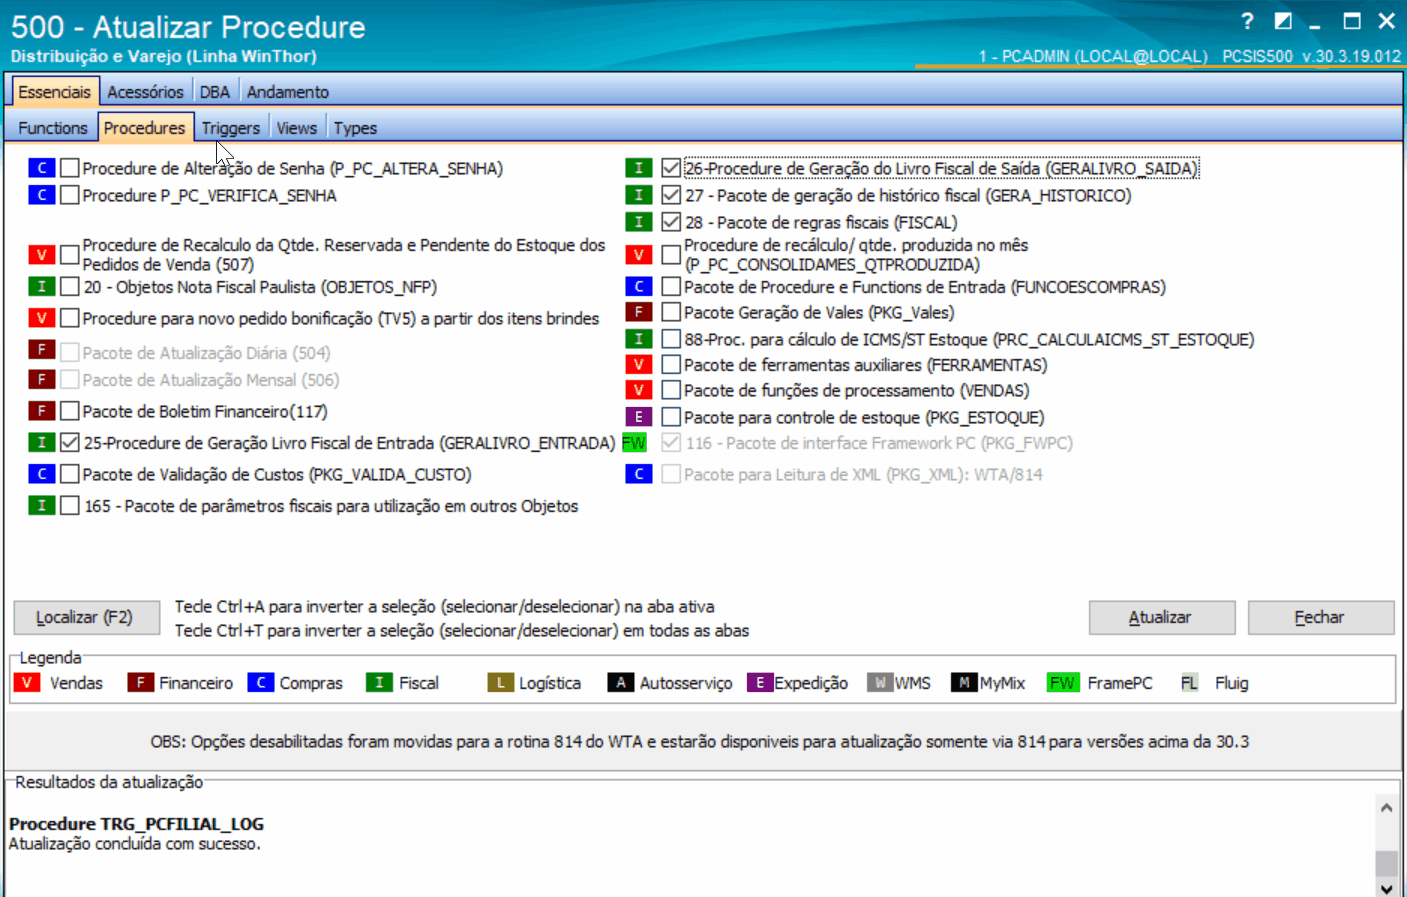Check 20 - Objetos Nota Fiscal Paulista
The image size is (1407, 897).
(69, 287)
